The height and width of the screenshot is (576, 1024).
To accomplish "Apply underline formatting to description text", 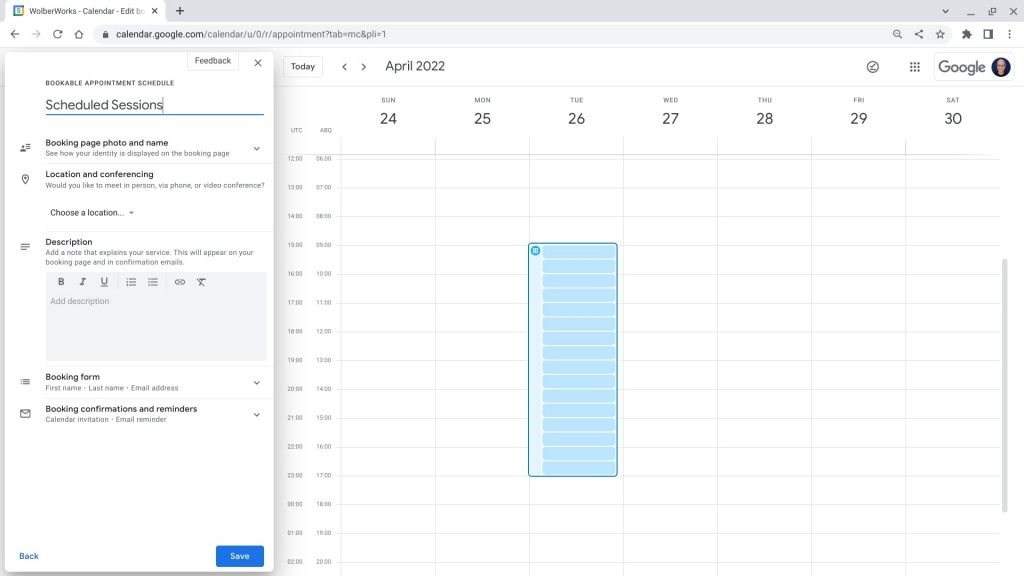I will click(105, 282).
